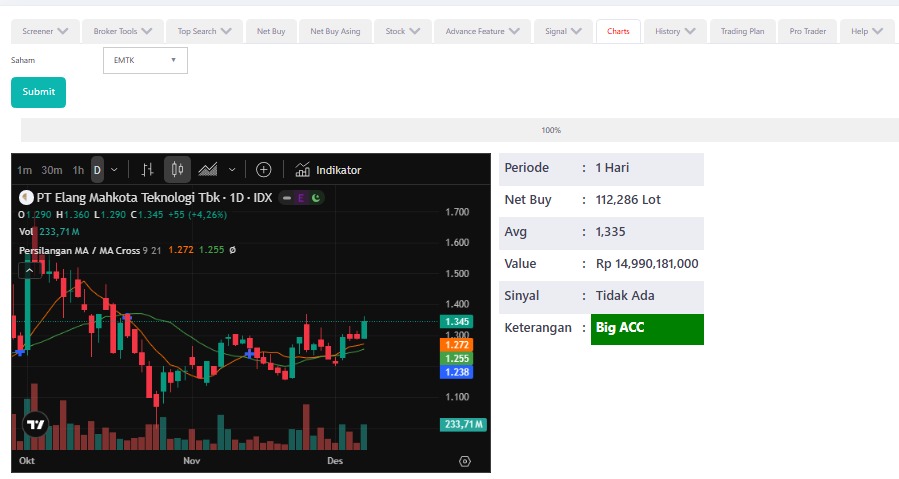Go to the Trading Plan tab
Viewport: 899px width, 479px height.
[x=742, y=31]
